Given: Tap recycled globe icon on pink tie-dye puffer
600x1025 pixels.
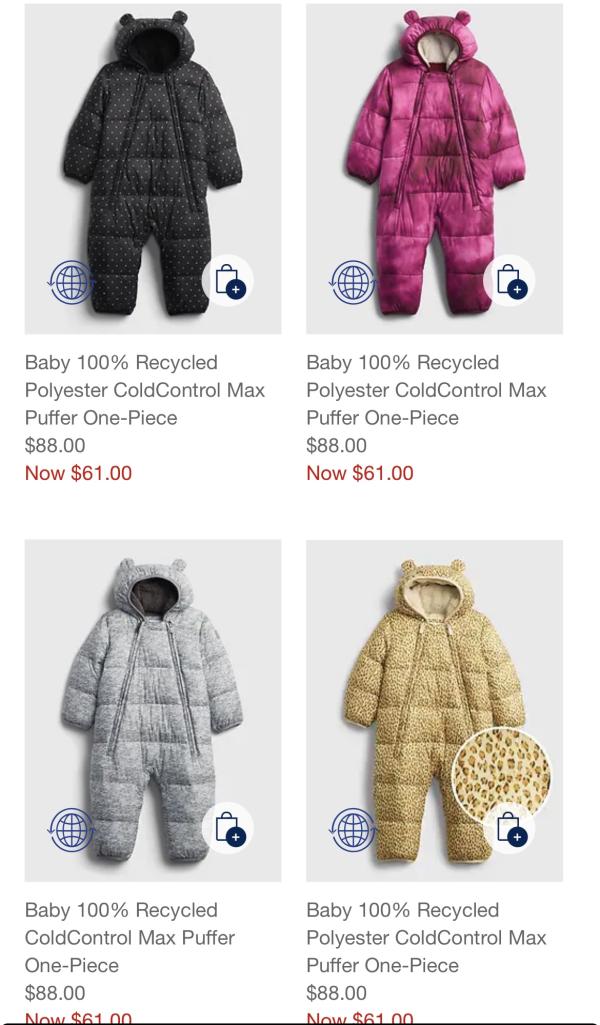Looking at the screenshot, I should click(x=353, y=282).
